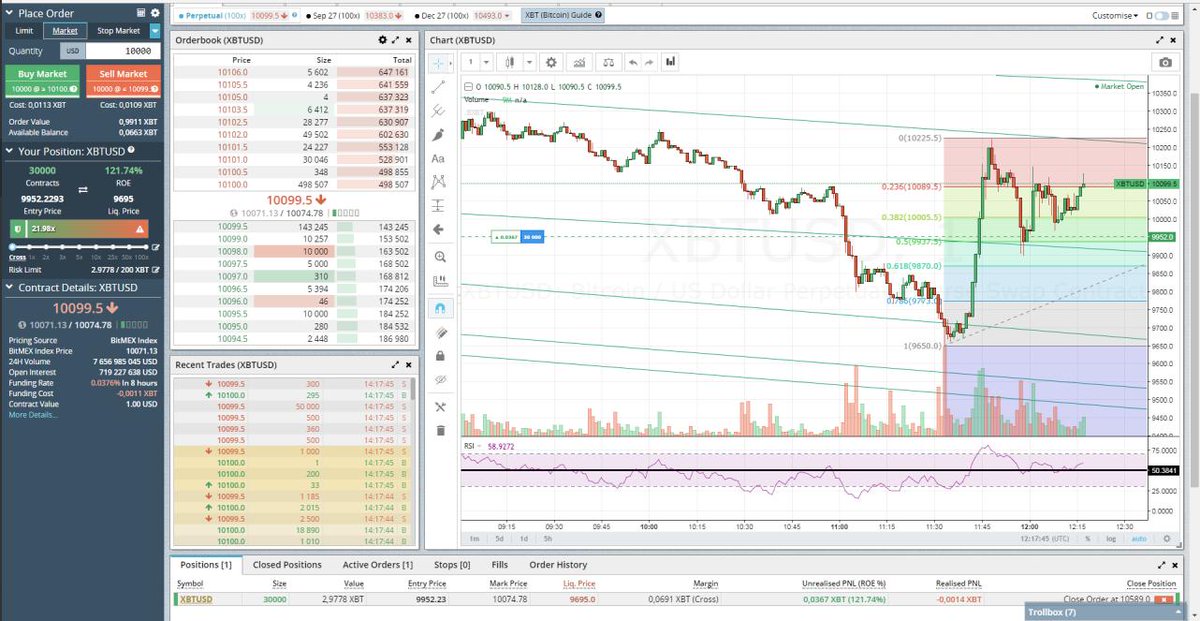Click the Sell Market button
The image size is (1200, 621).
click(x=123, y=80)
